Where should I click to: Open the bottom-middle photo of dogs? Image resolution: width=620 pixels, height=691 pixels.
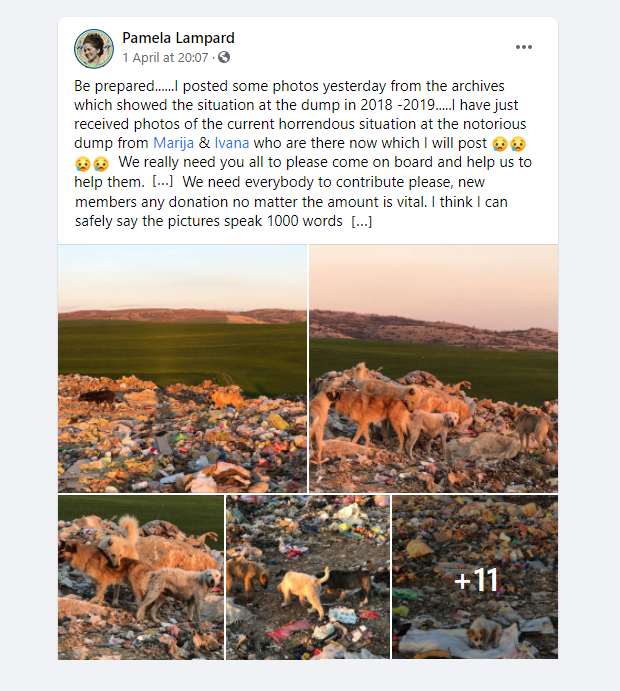click(x=308, y=577)
